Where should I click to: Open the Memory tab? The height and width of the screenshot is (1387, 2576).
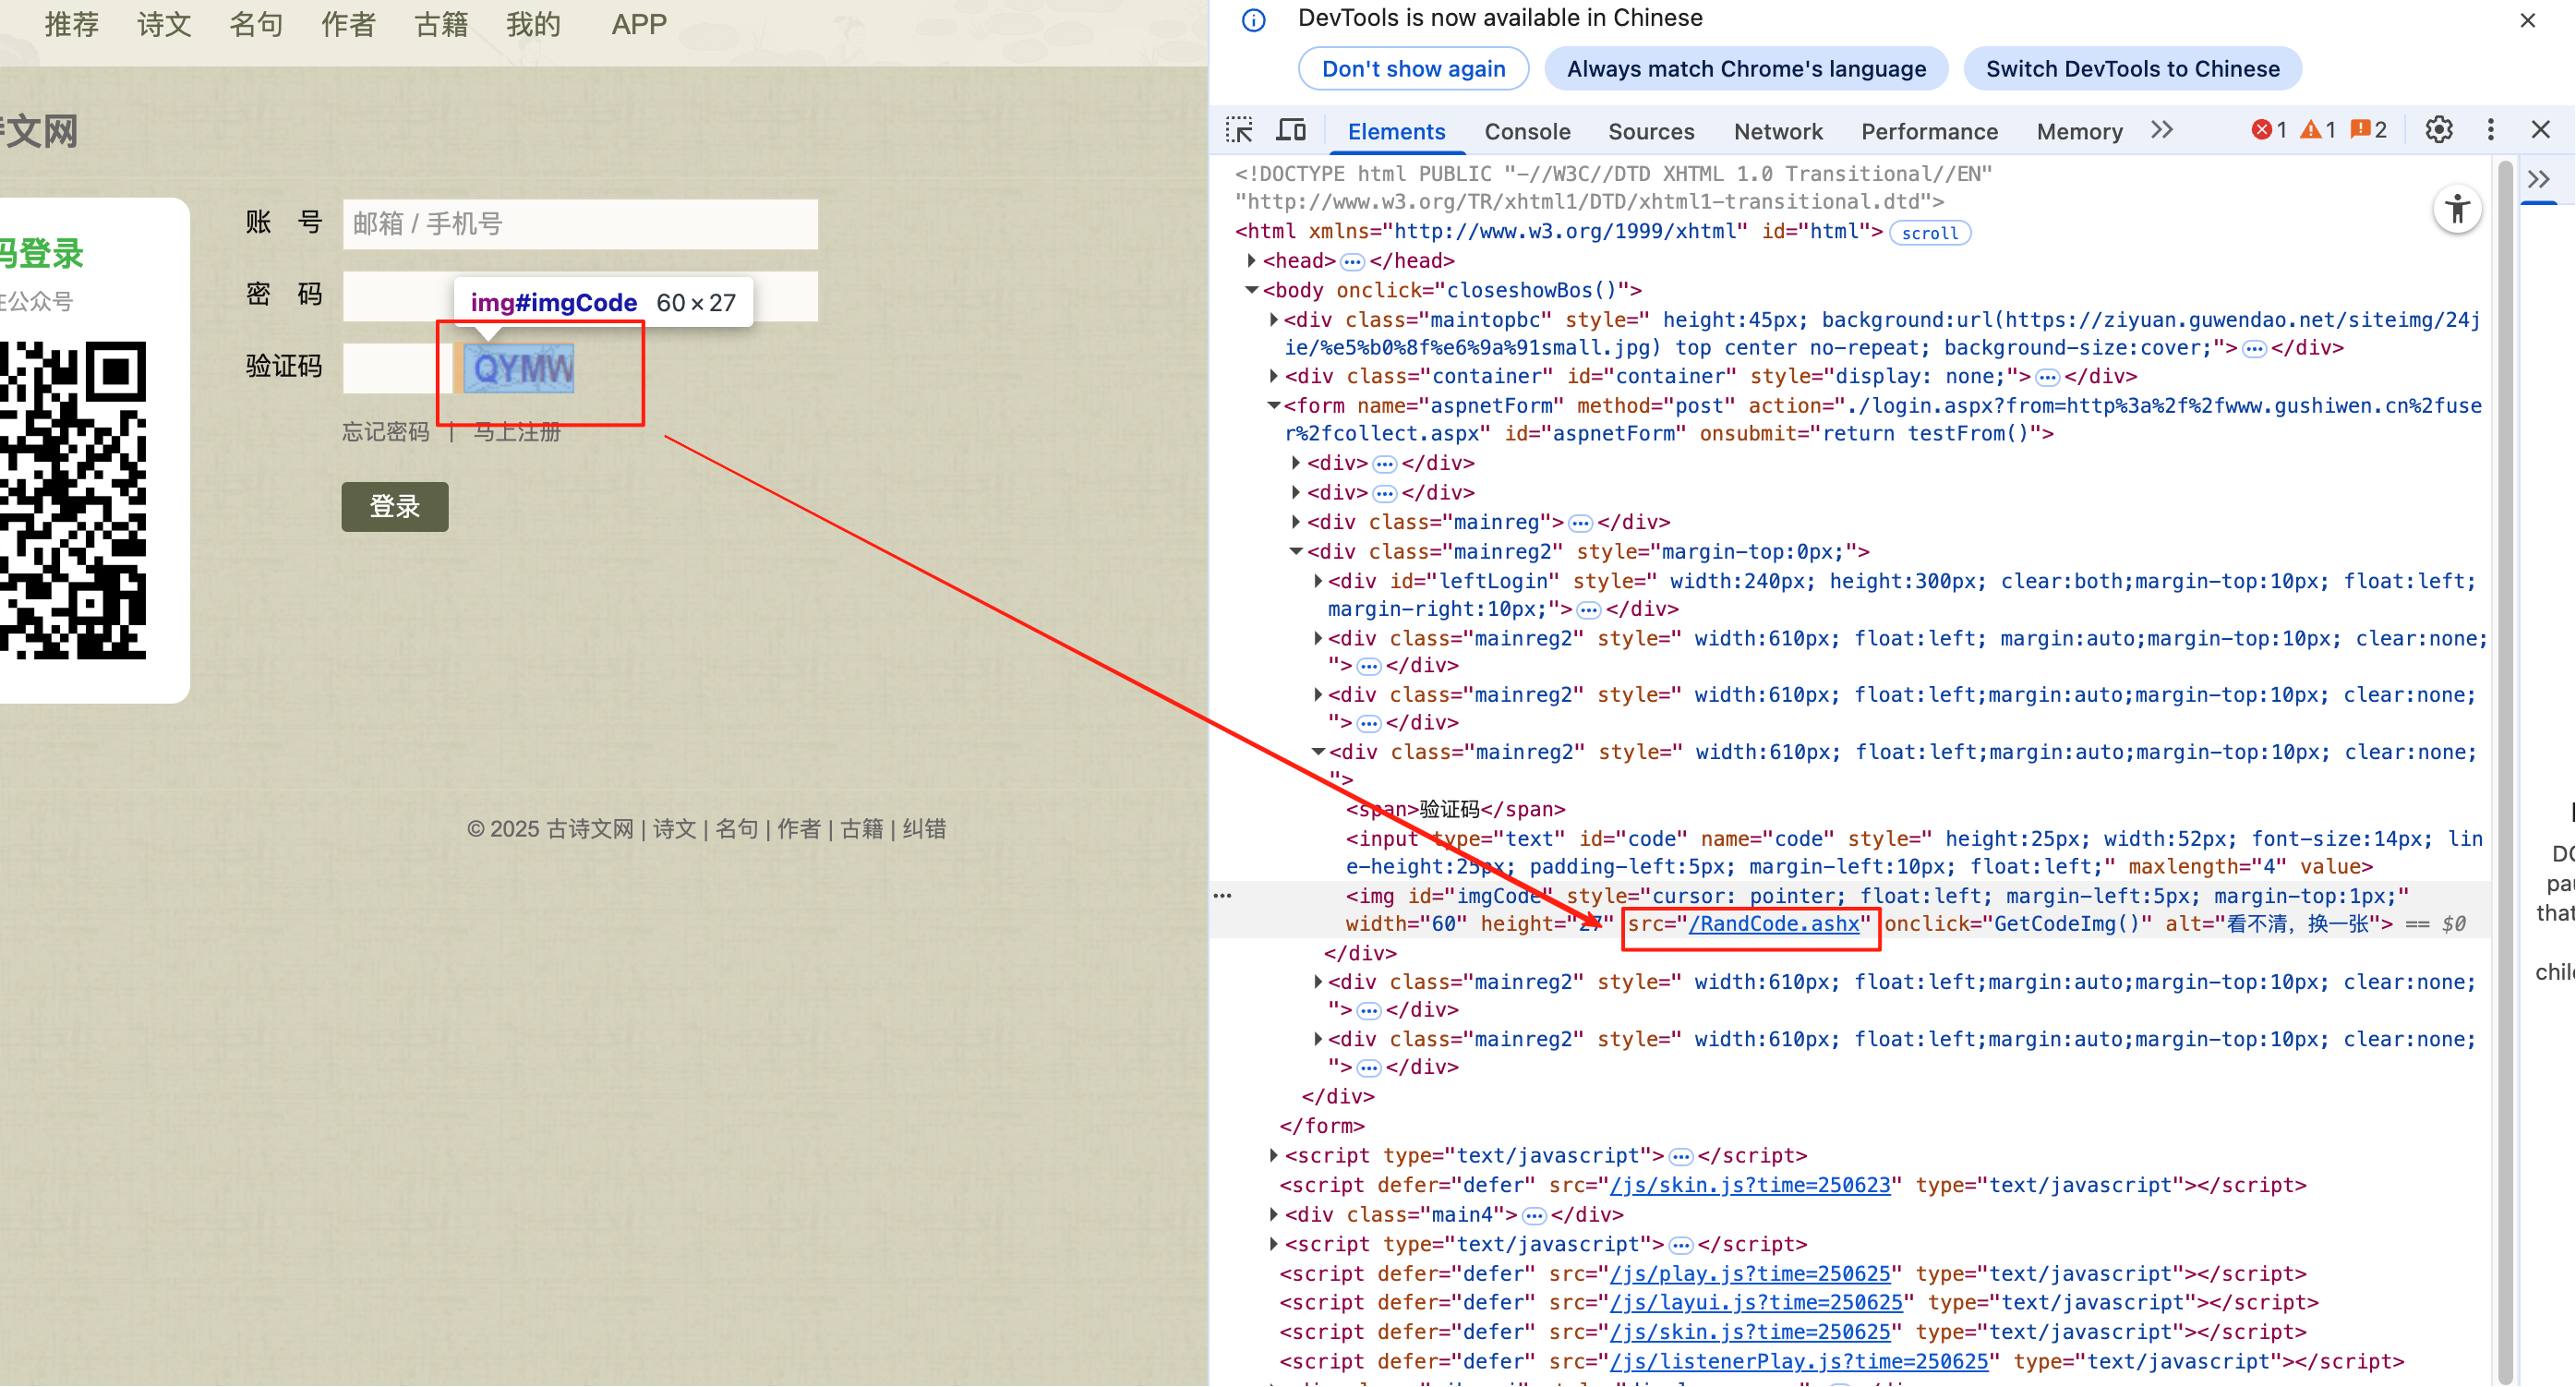pos(2079,131)
